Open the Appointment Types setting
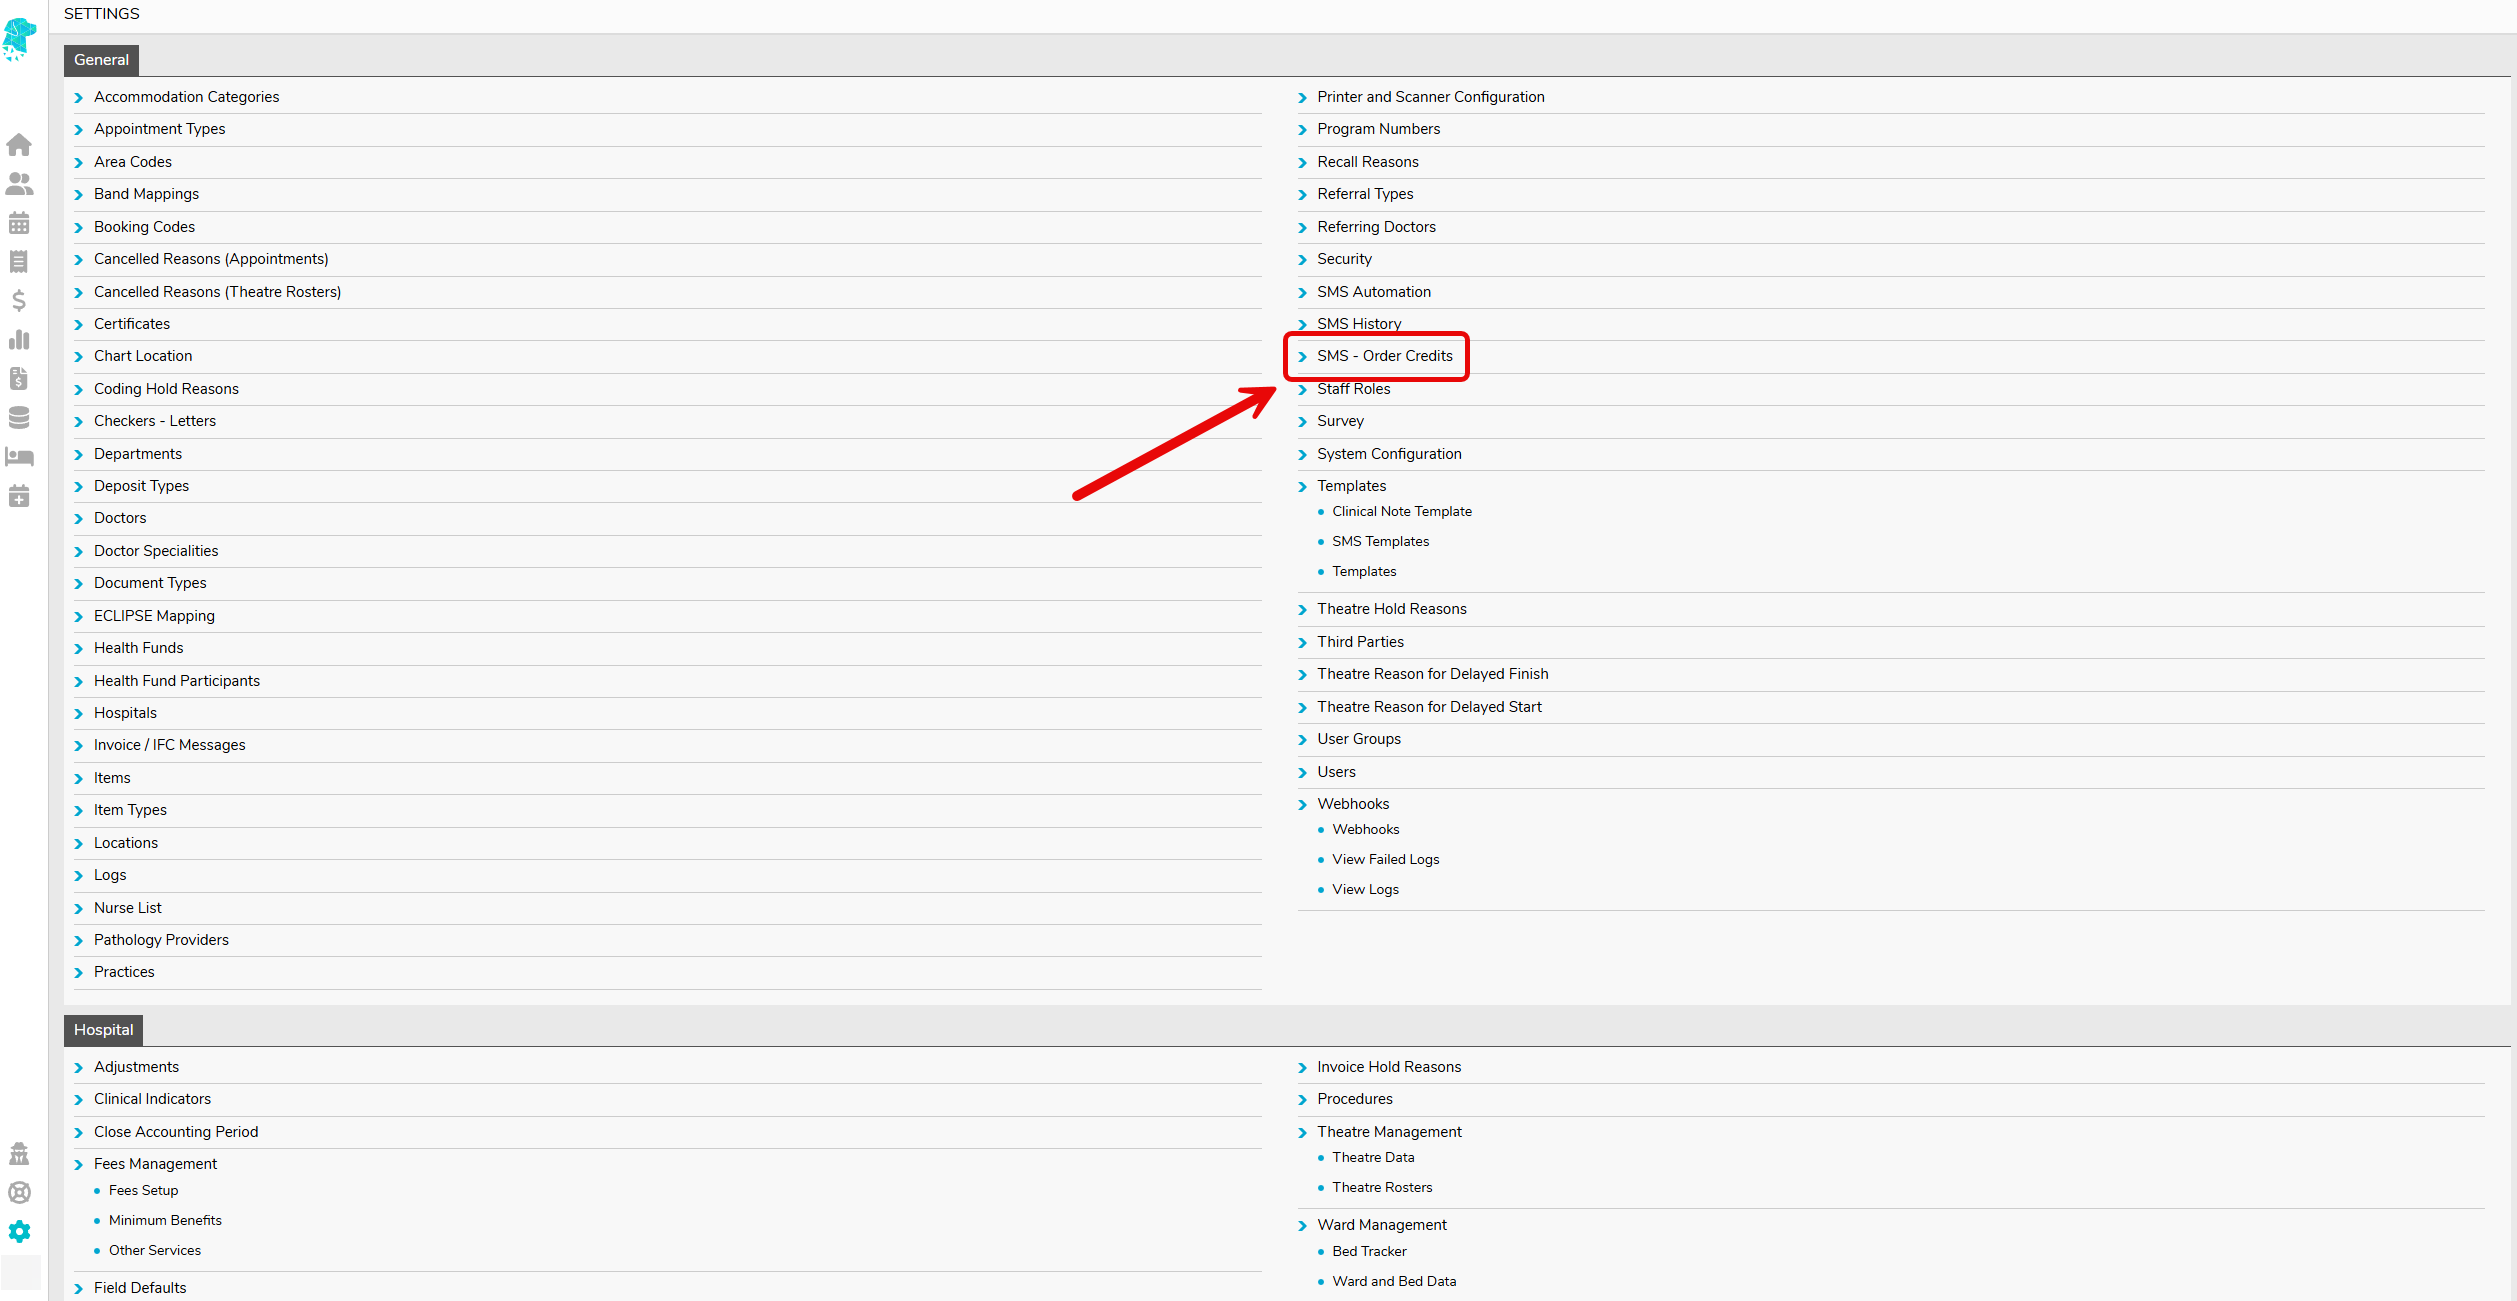2517x1301 pixels. 159,129
